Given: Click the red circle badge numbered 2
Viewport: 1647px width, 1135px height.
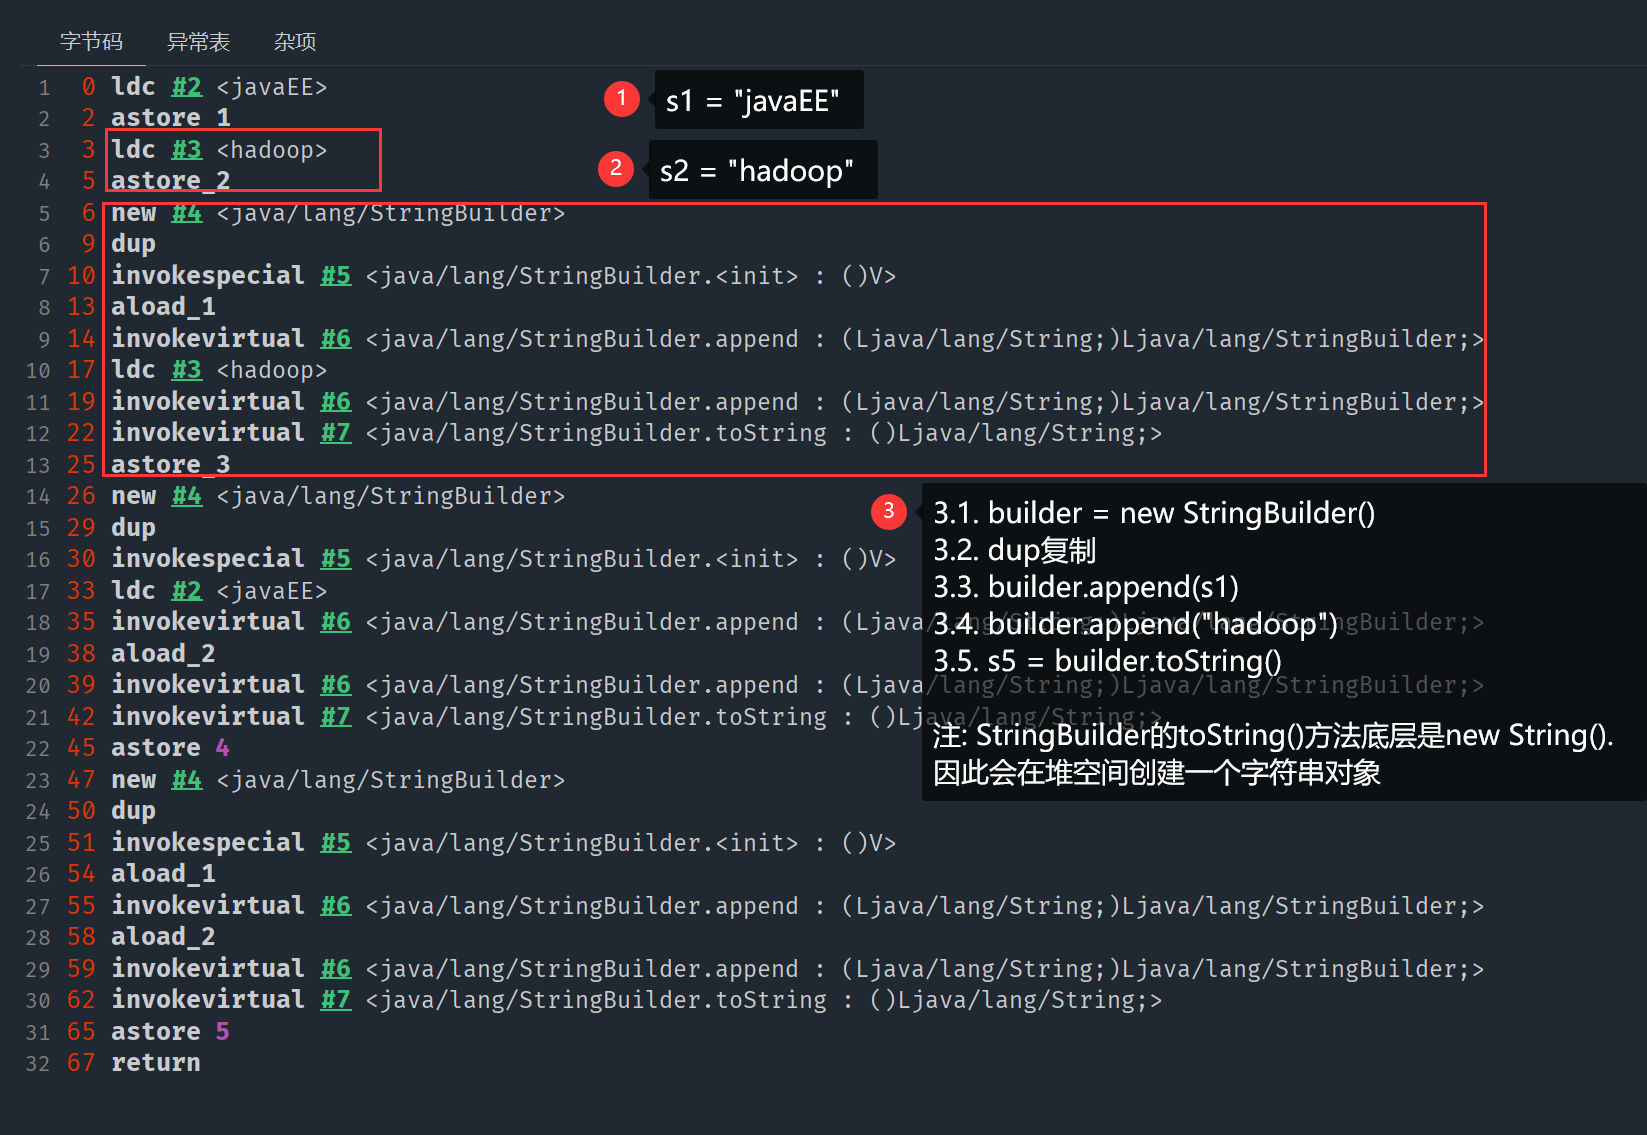Looking at the screenshot, I should pyautogui.click(x=616, y=168).
